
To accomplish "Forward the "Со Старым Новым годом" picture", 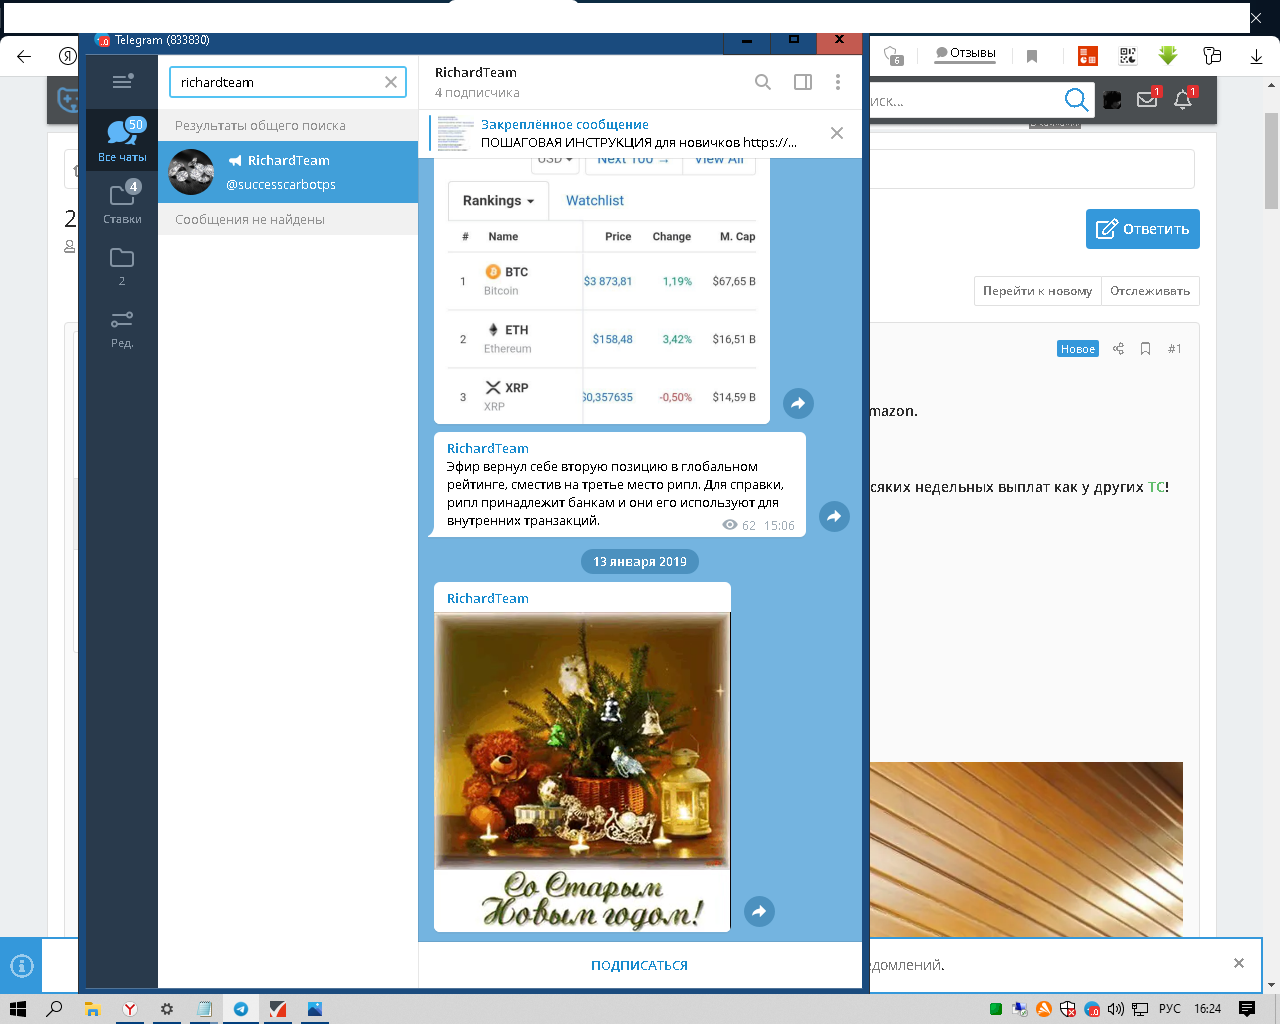I will tap(759, 911).
